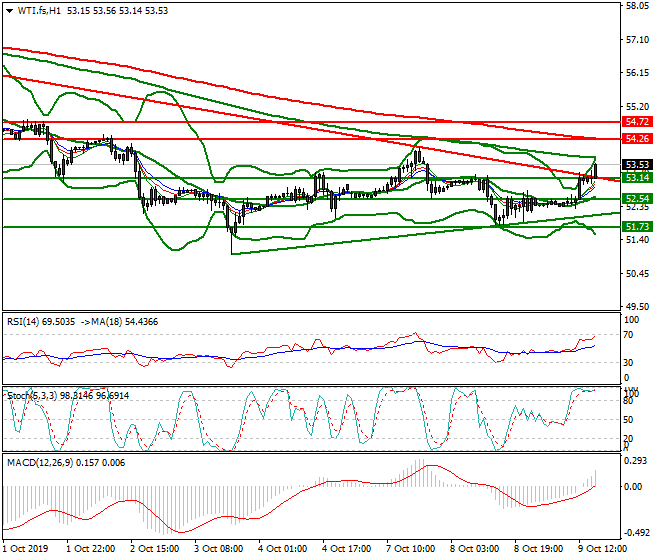Select the green 52.54 price level label

(x=637, y=199)
